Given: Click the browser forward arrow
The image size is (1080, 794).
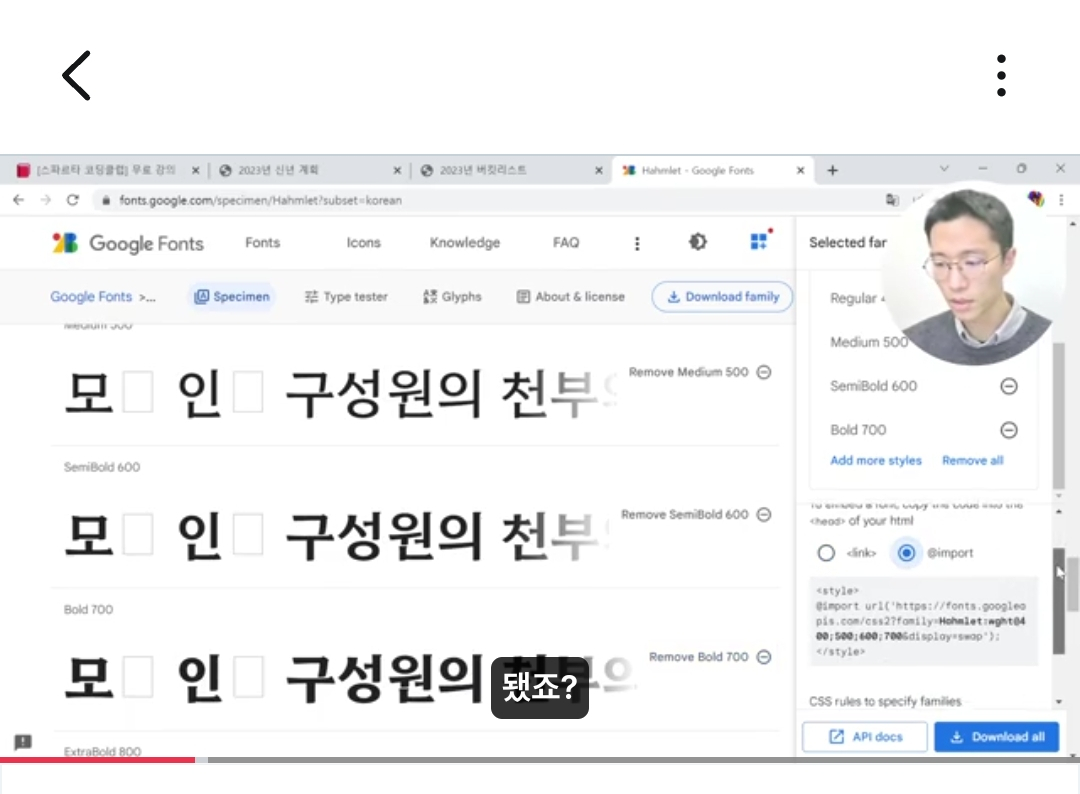Looking at the screenshot, I should [45, 200].
